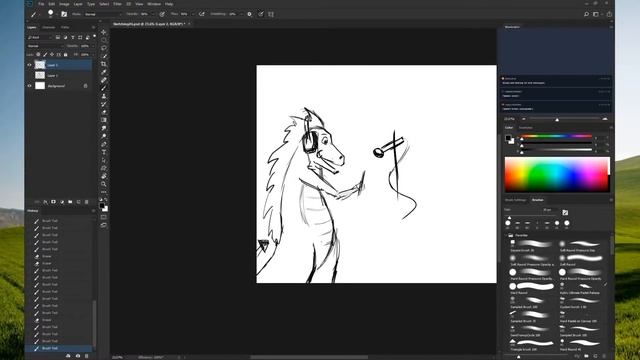Select the Eyedropper tool
Screen dimensions: 640x360
(104, 72)
